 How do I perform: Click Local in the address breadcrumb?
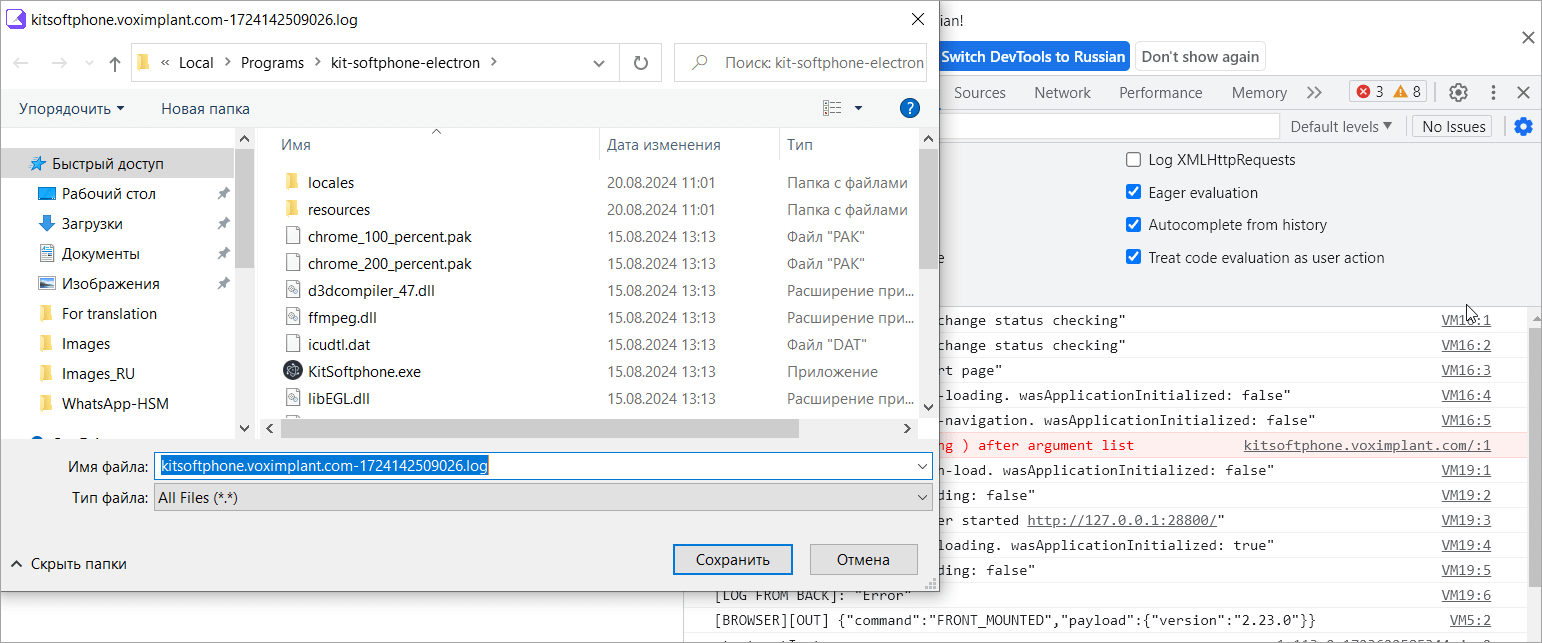tap(196, 62)
